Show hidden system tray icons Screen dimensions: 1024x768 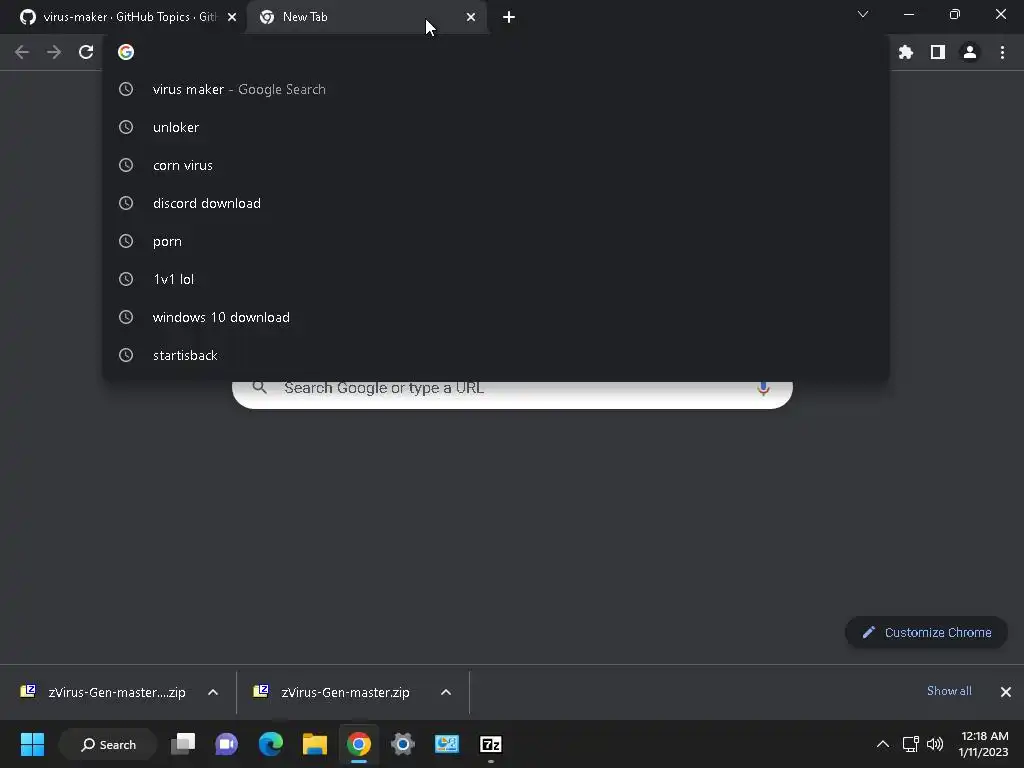(882, 744)
